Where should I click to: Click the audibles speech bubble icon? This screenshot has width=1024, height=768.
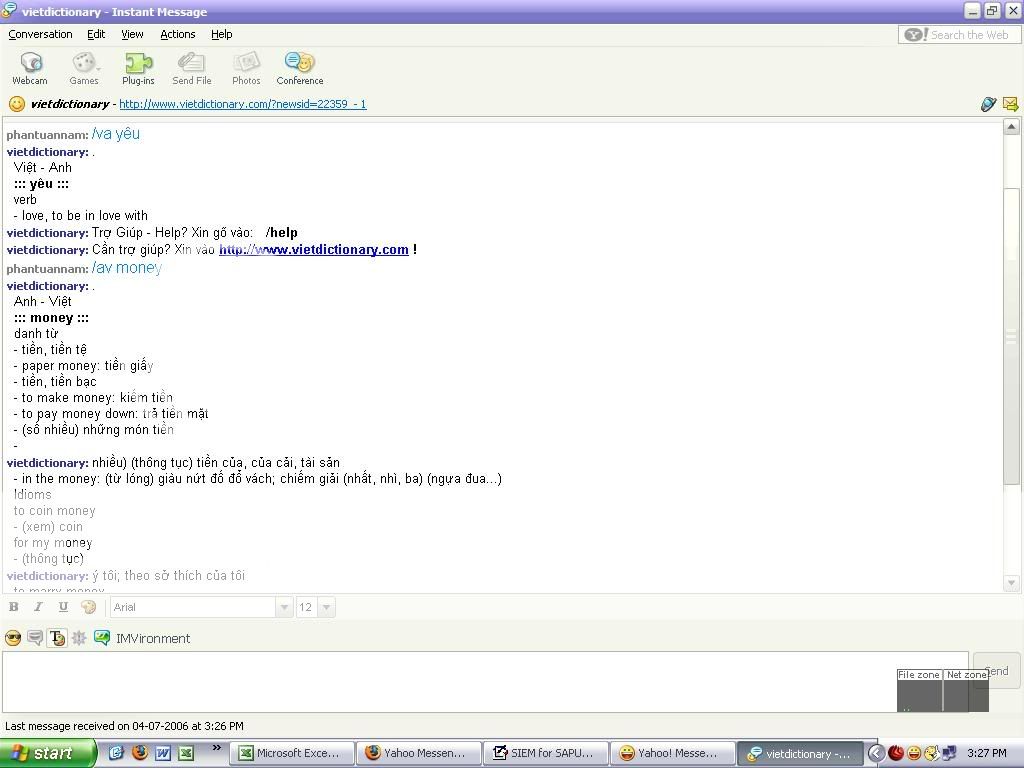[x=35, y=638]
